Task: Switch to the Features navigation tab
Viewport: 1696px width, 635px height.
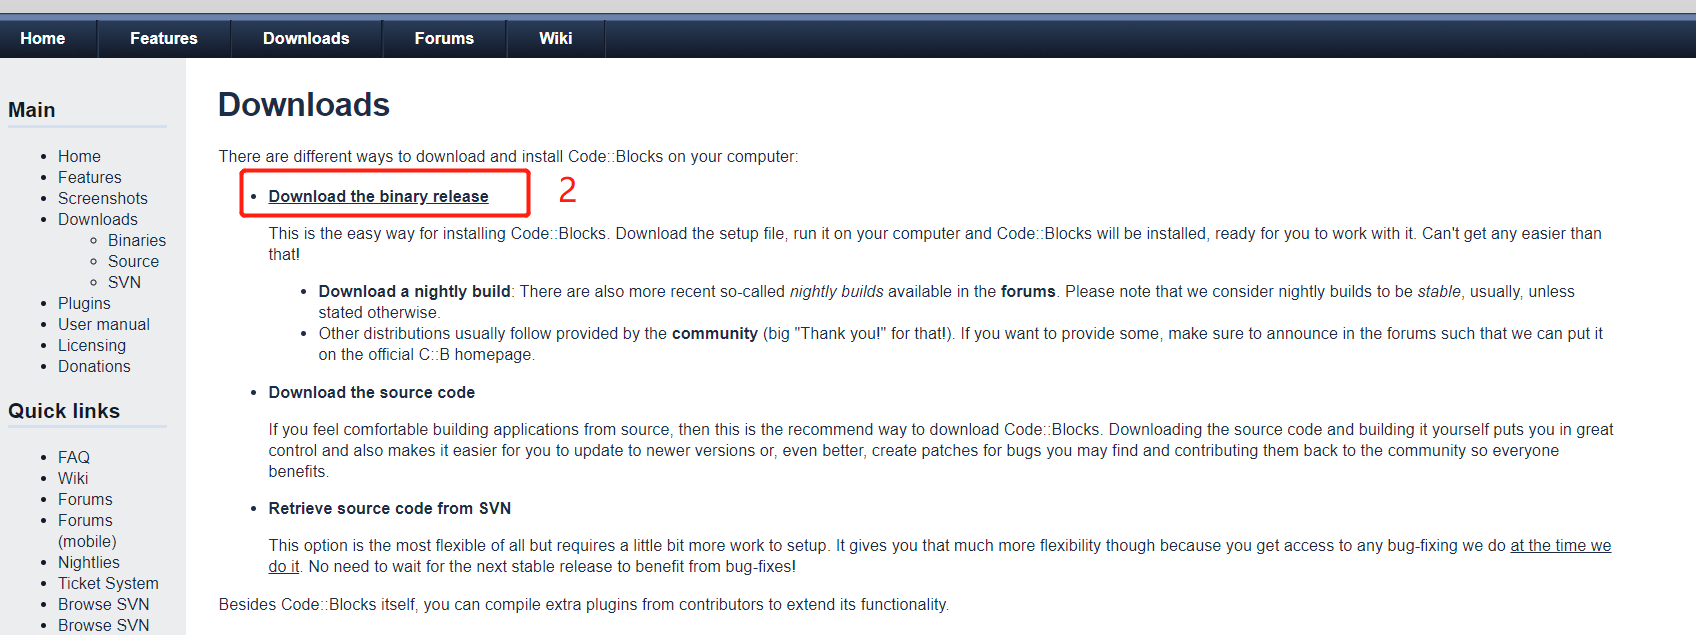Action: tap(164, 38)
